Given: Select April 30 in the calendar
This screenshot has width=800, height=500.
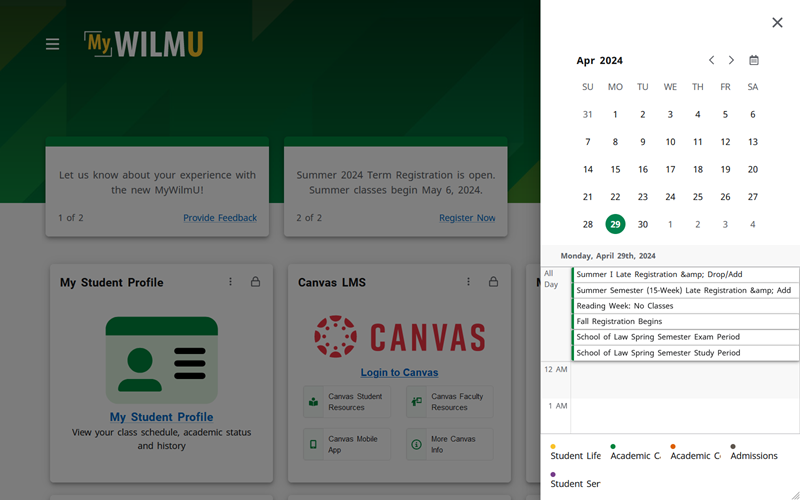Looking at the screenshot, I should tap(643, 224).
